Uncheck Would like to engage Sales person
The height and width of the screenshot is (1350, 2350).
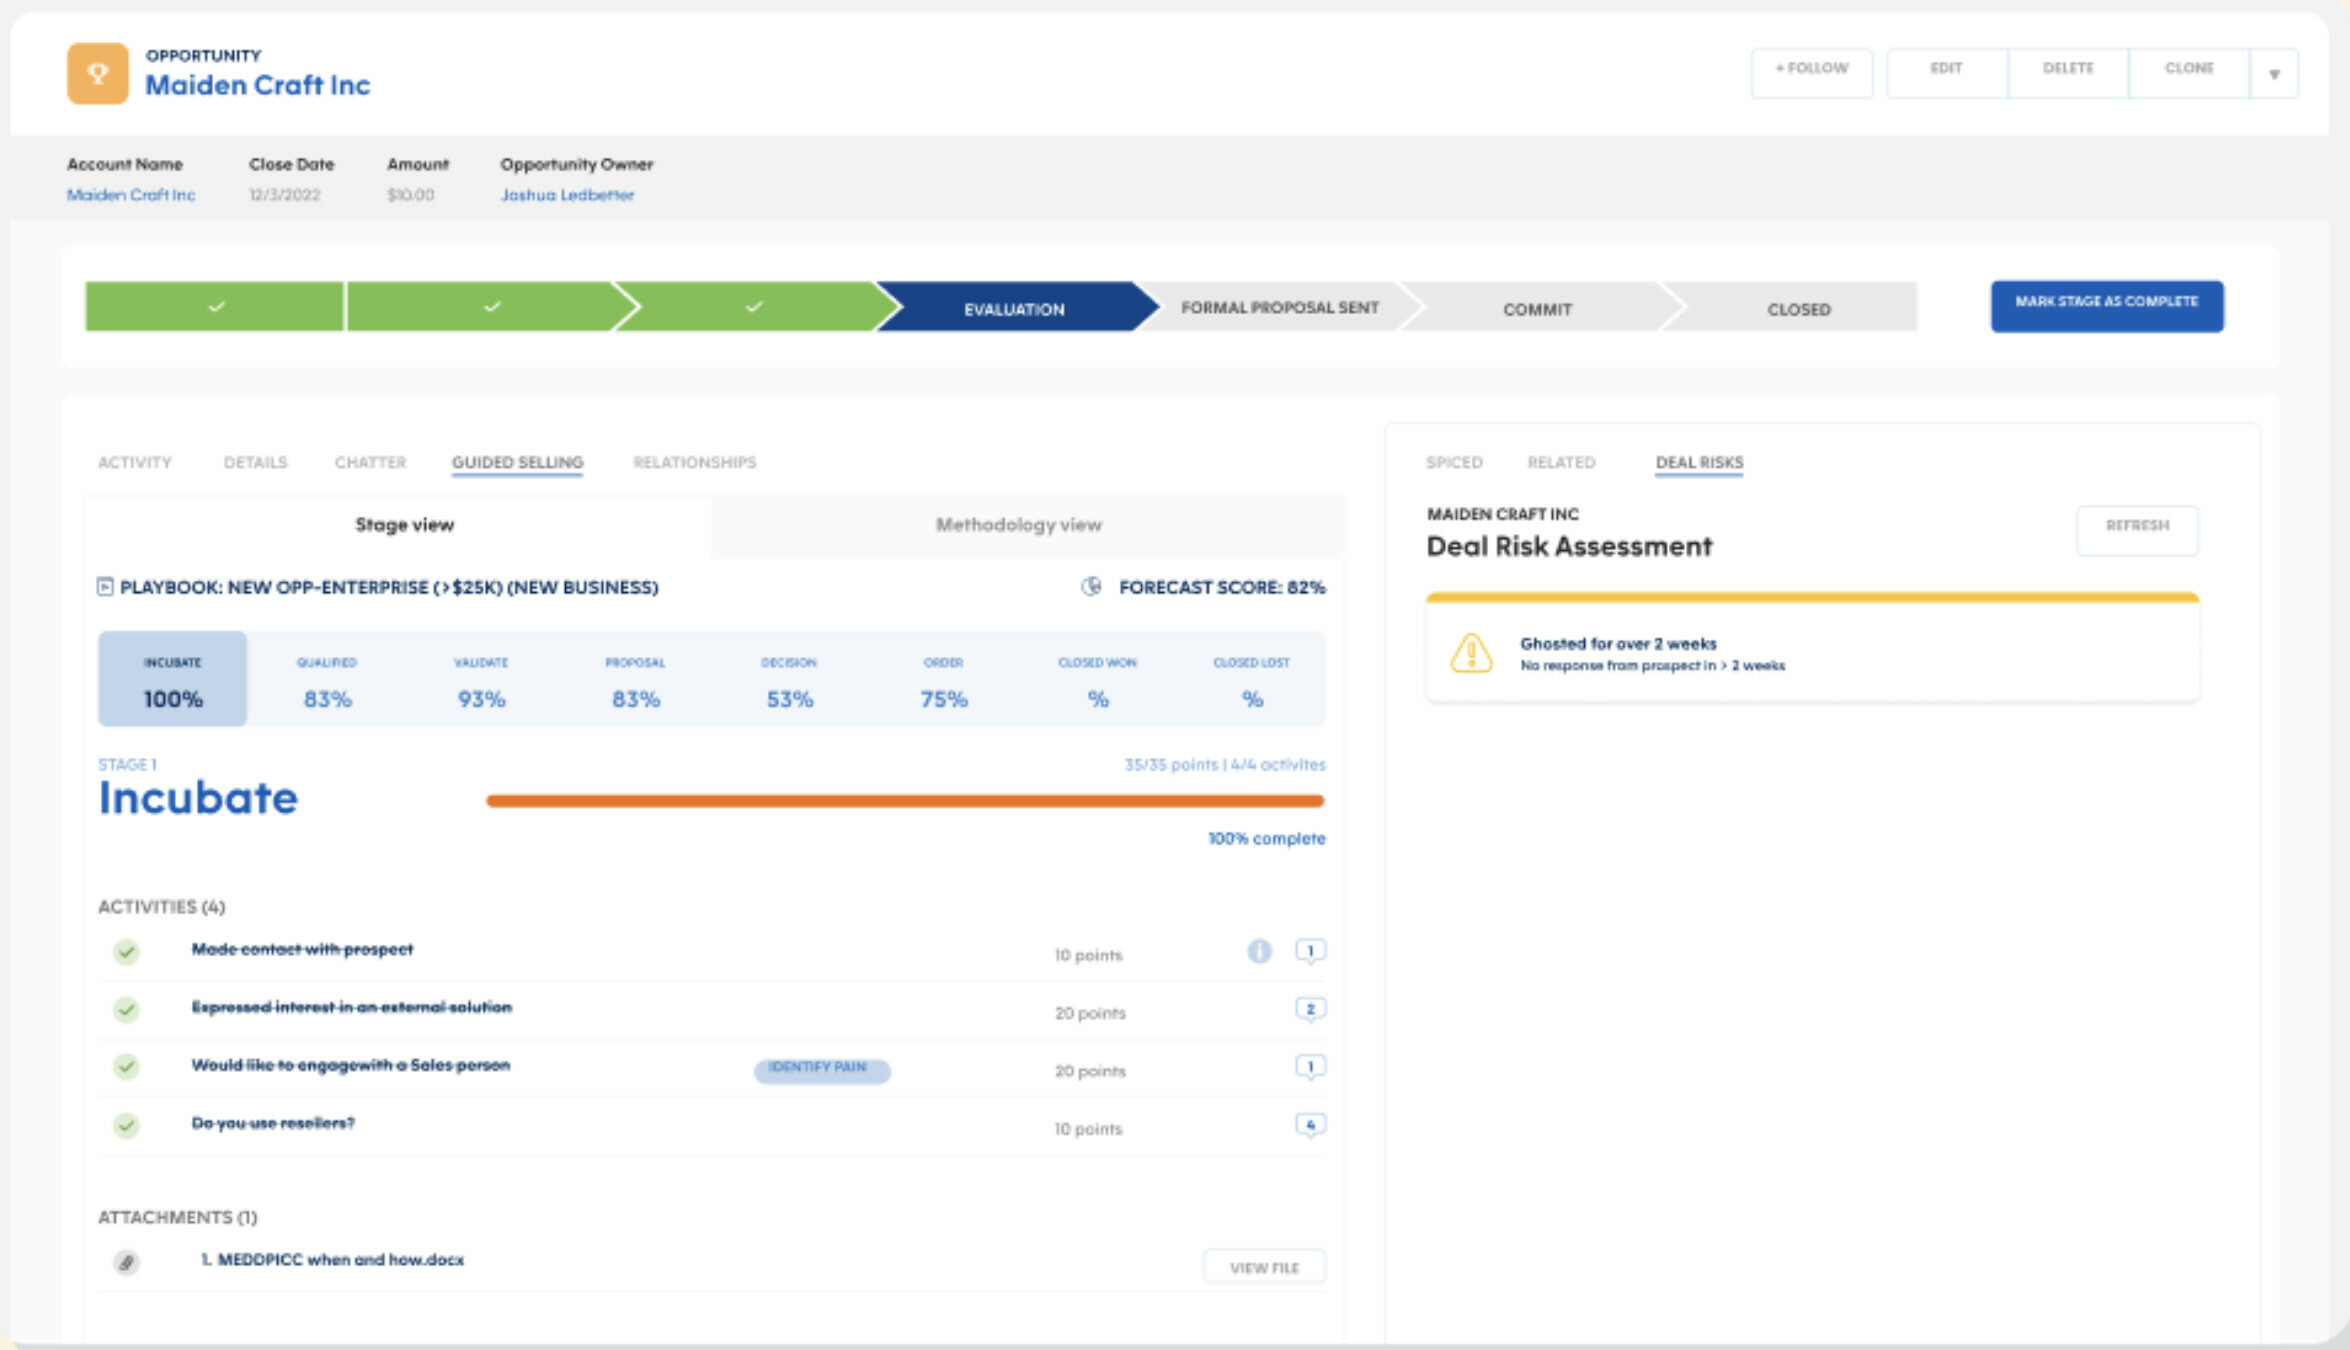(x=126, y=1067)
